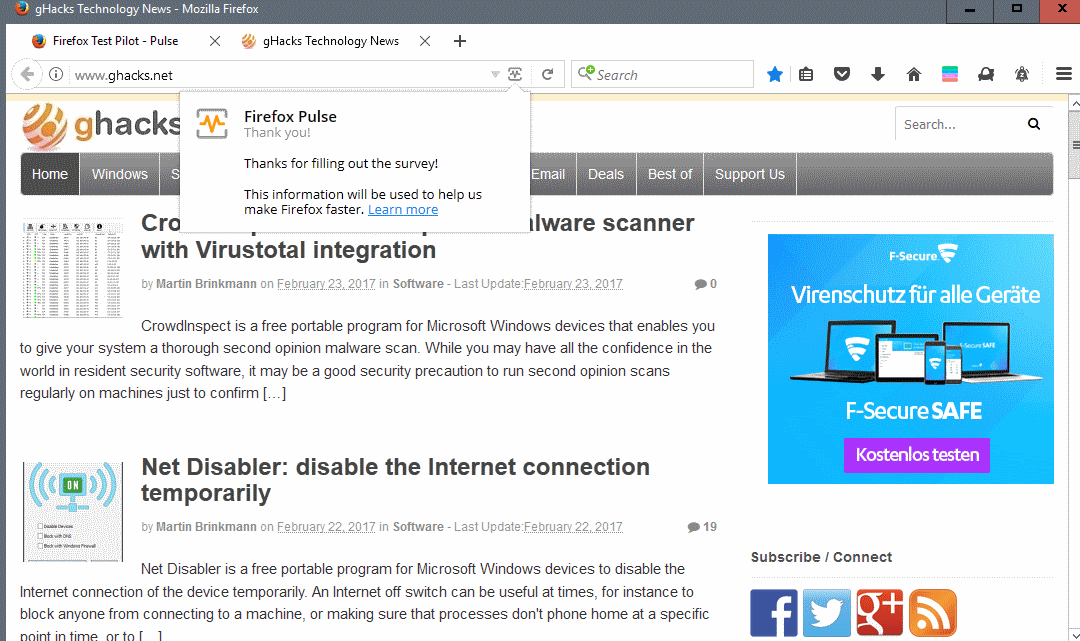Open the Windows navigation menu item
This screenshot has width=1080, height=641.
pos(119,174)
